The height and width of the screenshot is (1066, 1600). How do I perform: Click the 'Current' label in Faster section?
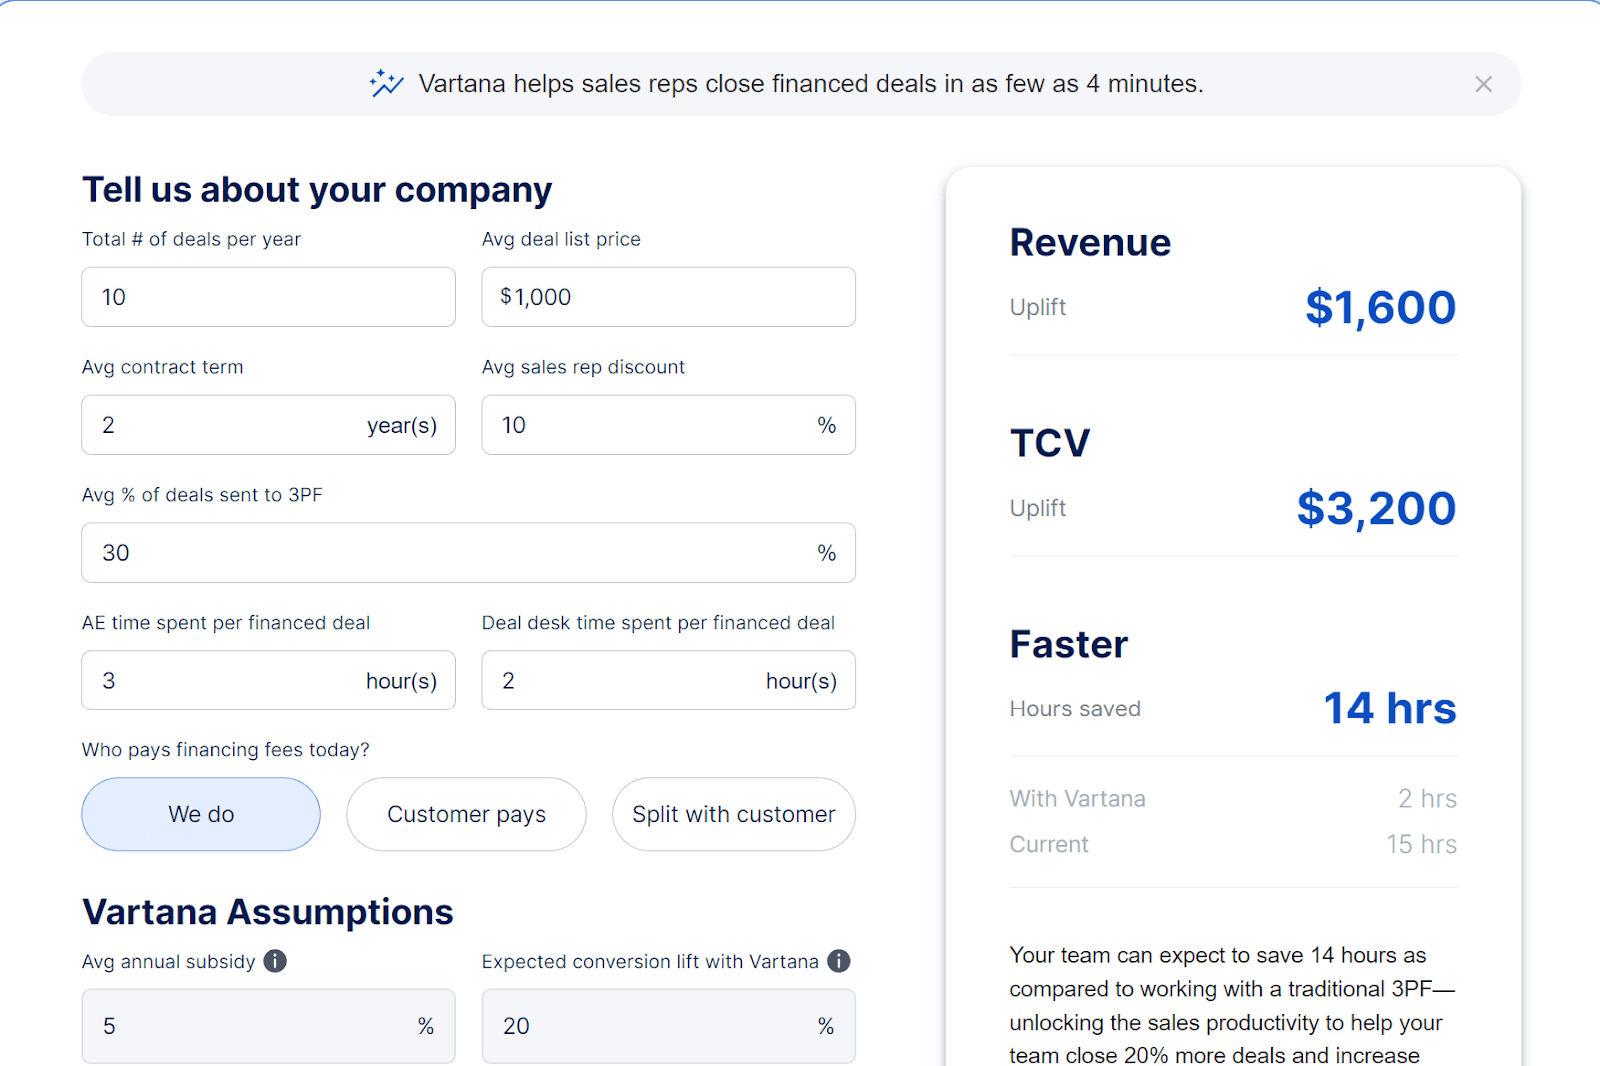1049,844
